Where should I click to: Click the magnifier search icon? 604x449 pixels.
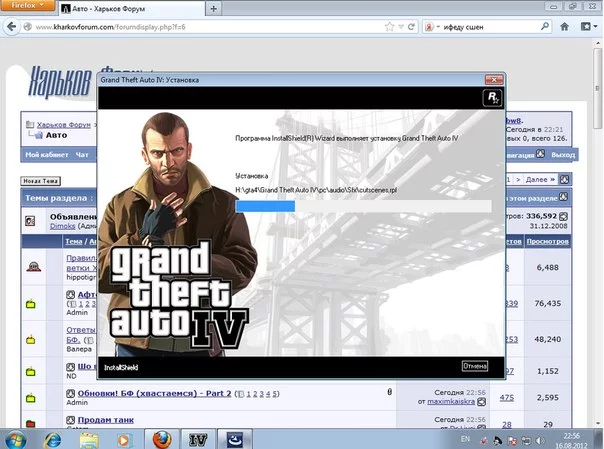545,27
